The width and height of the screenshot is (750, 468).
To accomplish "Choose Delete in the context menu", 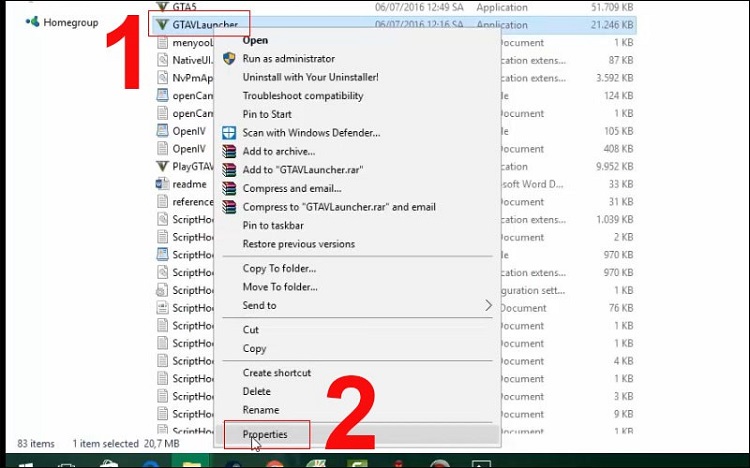I will click(x=256, y=391).
